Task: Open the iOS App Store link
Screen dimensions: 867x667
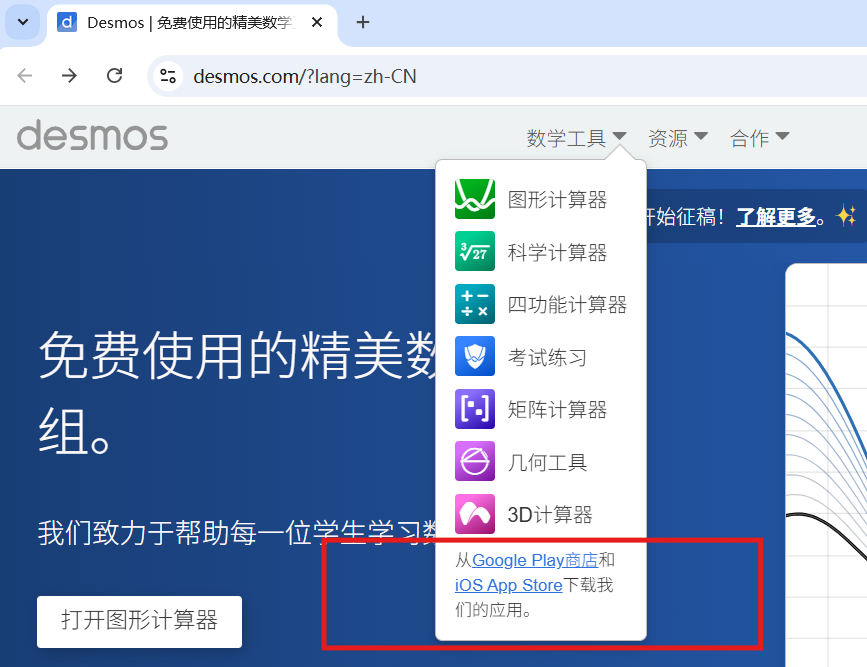Action: (x=508, y=585)
